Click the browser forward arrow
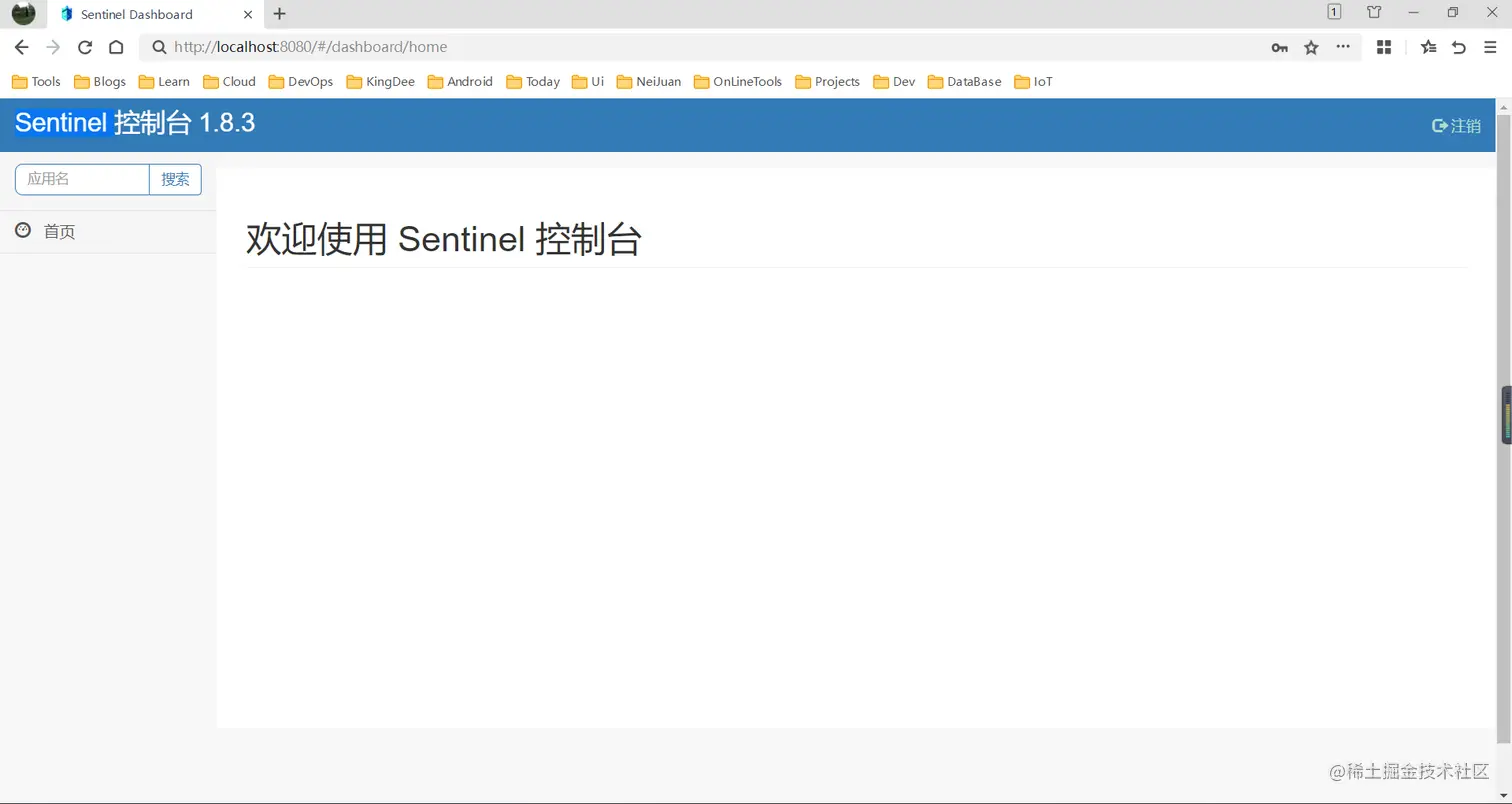1512x804 pixels. tap(53, 47)
